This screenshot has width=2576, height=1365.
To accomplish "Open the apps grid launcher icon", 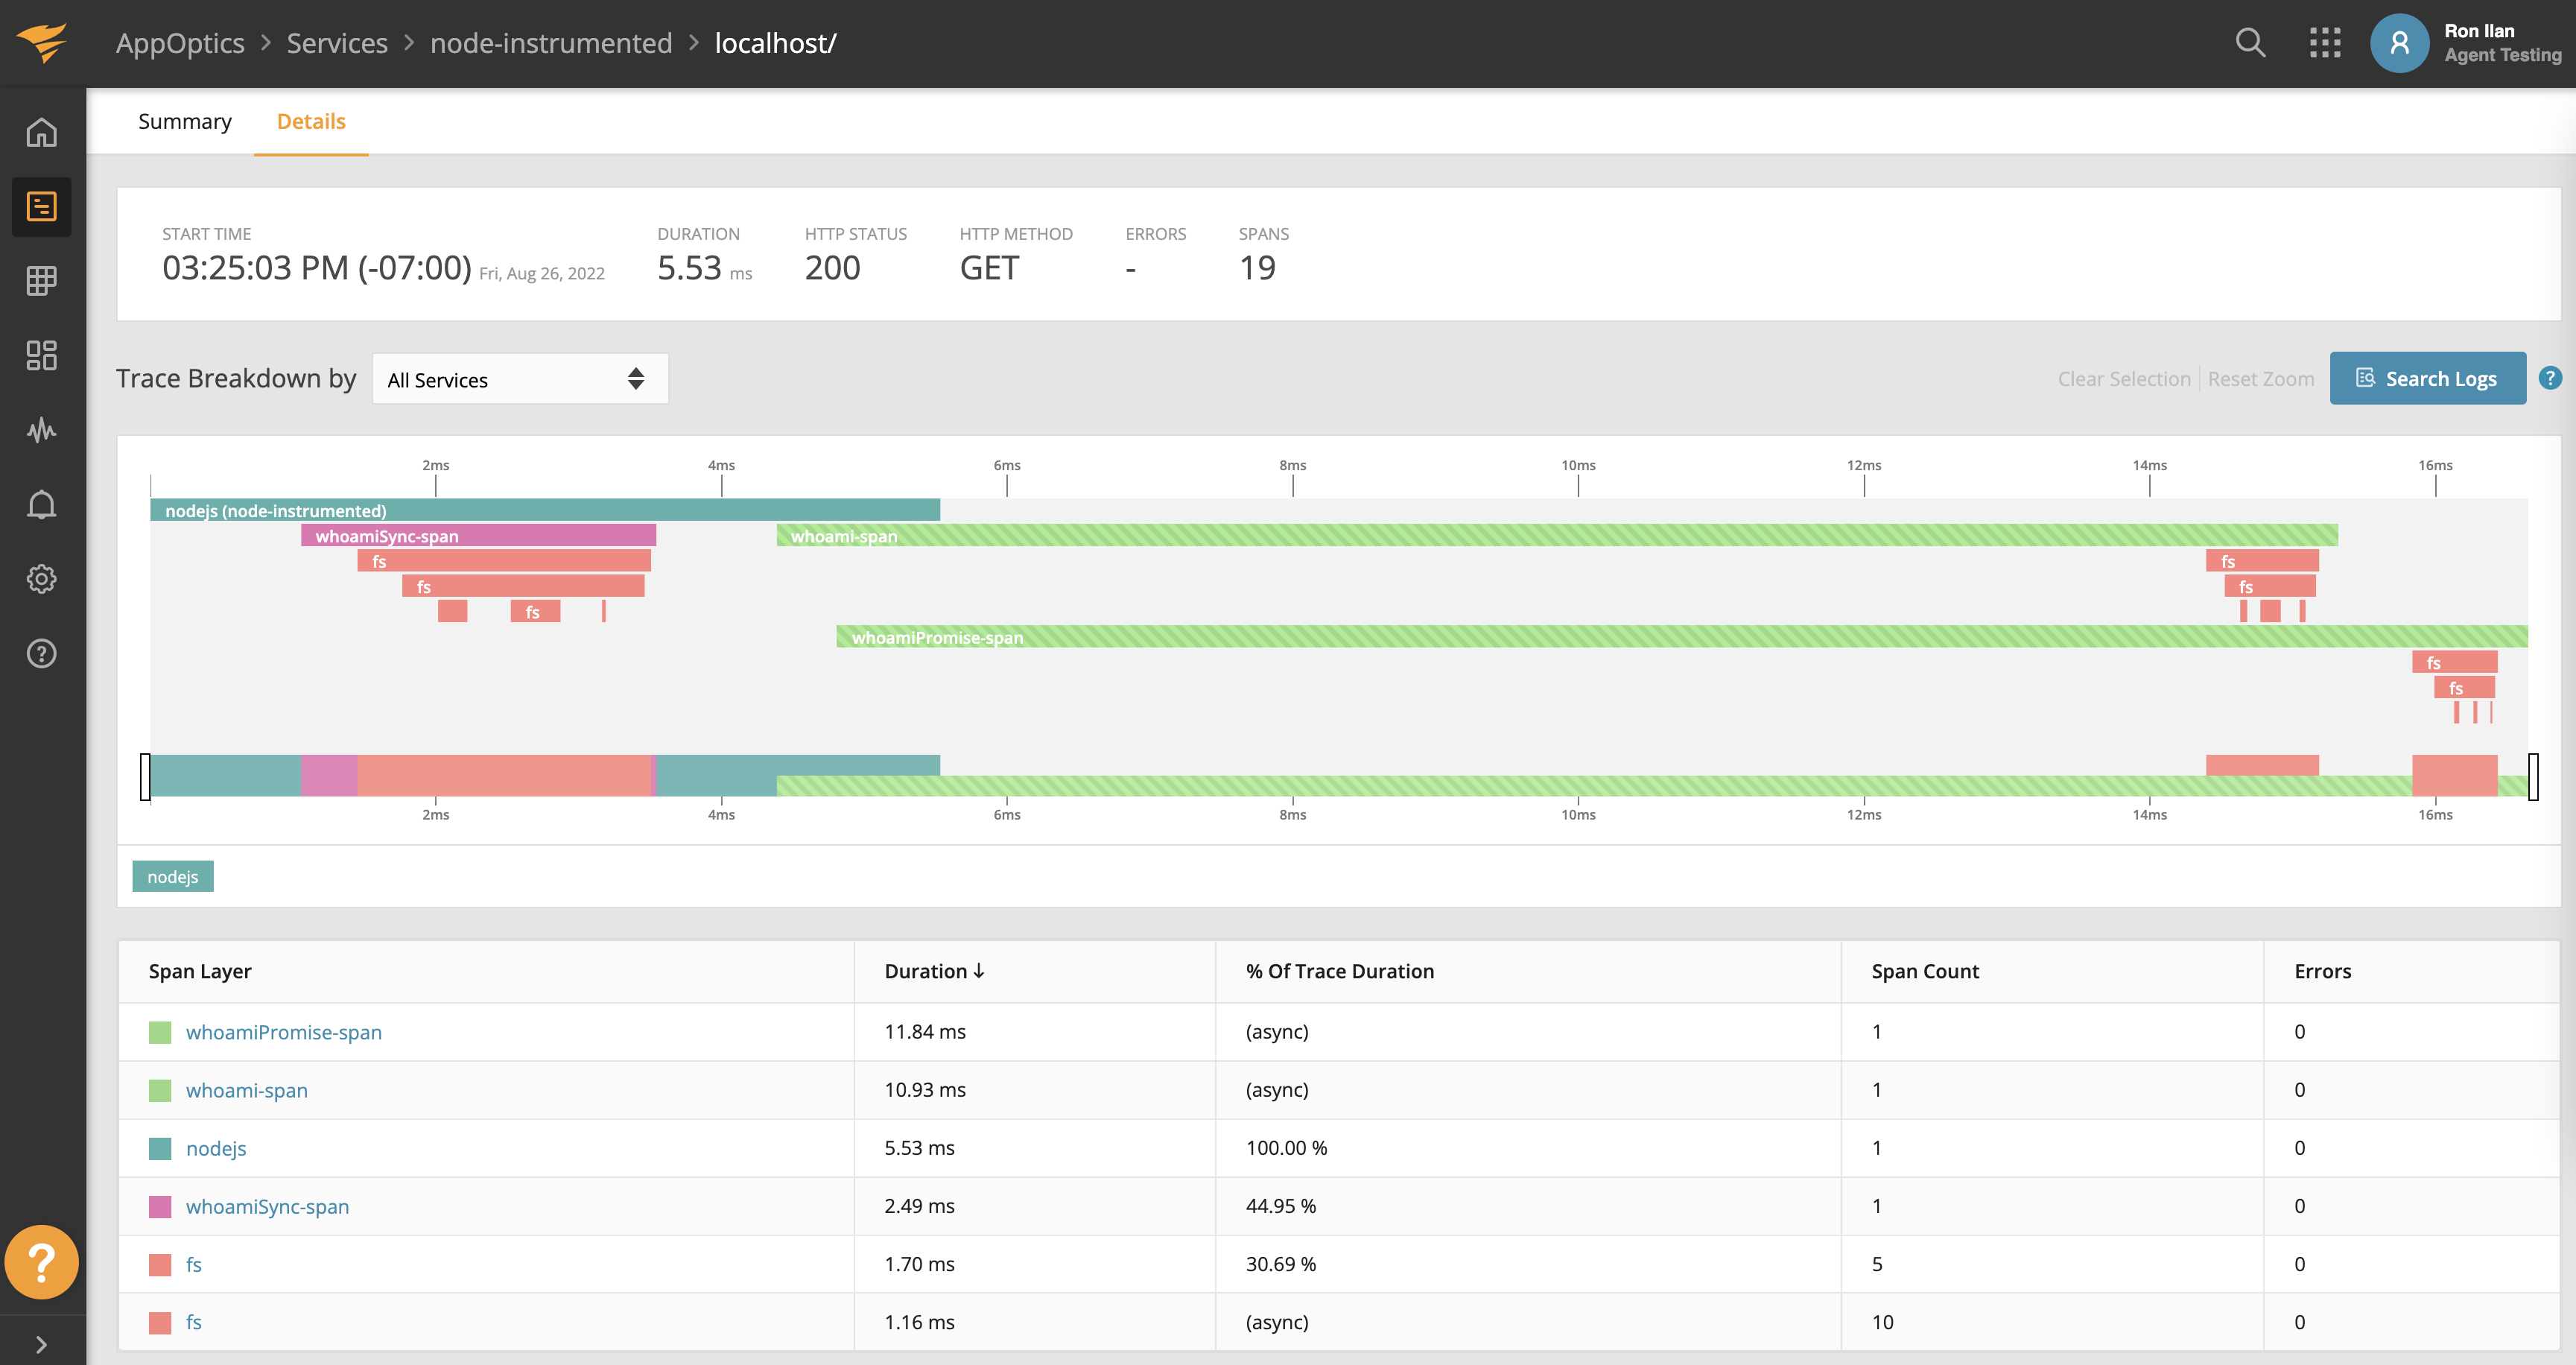I will click(x=2325, y=43).
